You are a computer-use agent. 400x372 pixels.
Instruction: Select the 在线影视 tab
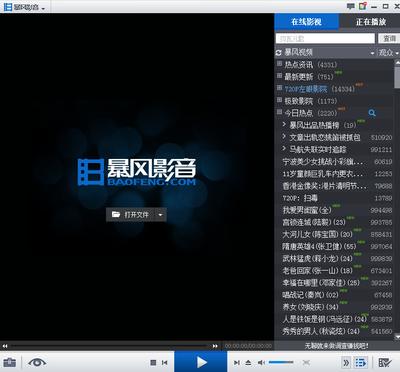(307, 22)
